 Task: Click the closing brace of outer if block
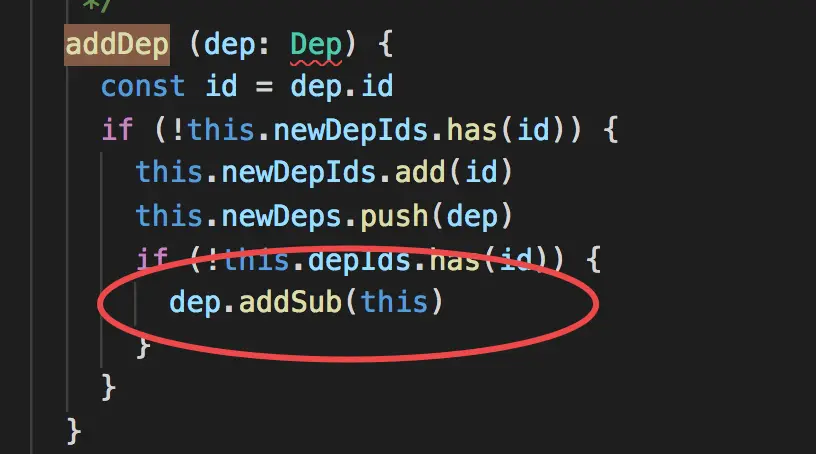(x=108, y=387)
